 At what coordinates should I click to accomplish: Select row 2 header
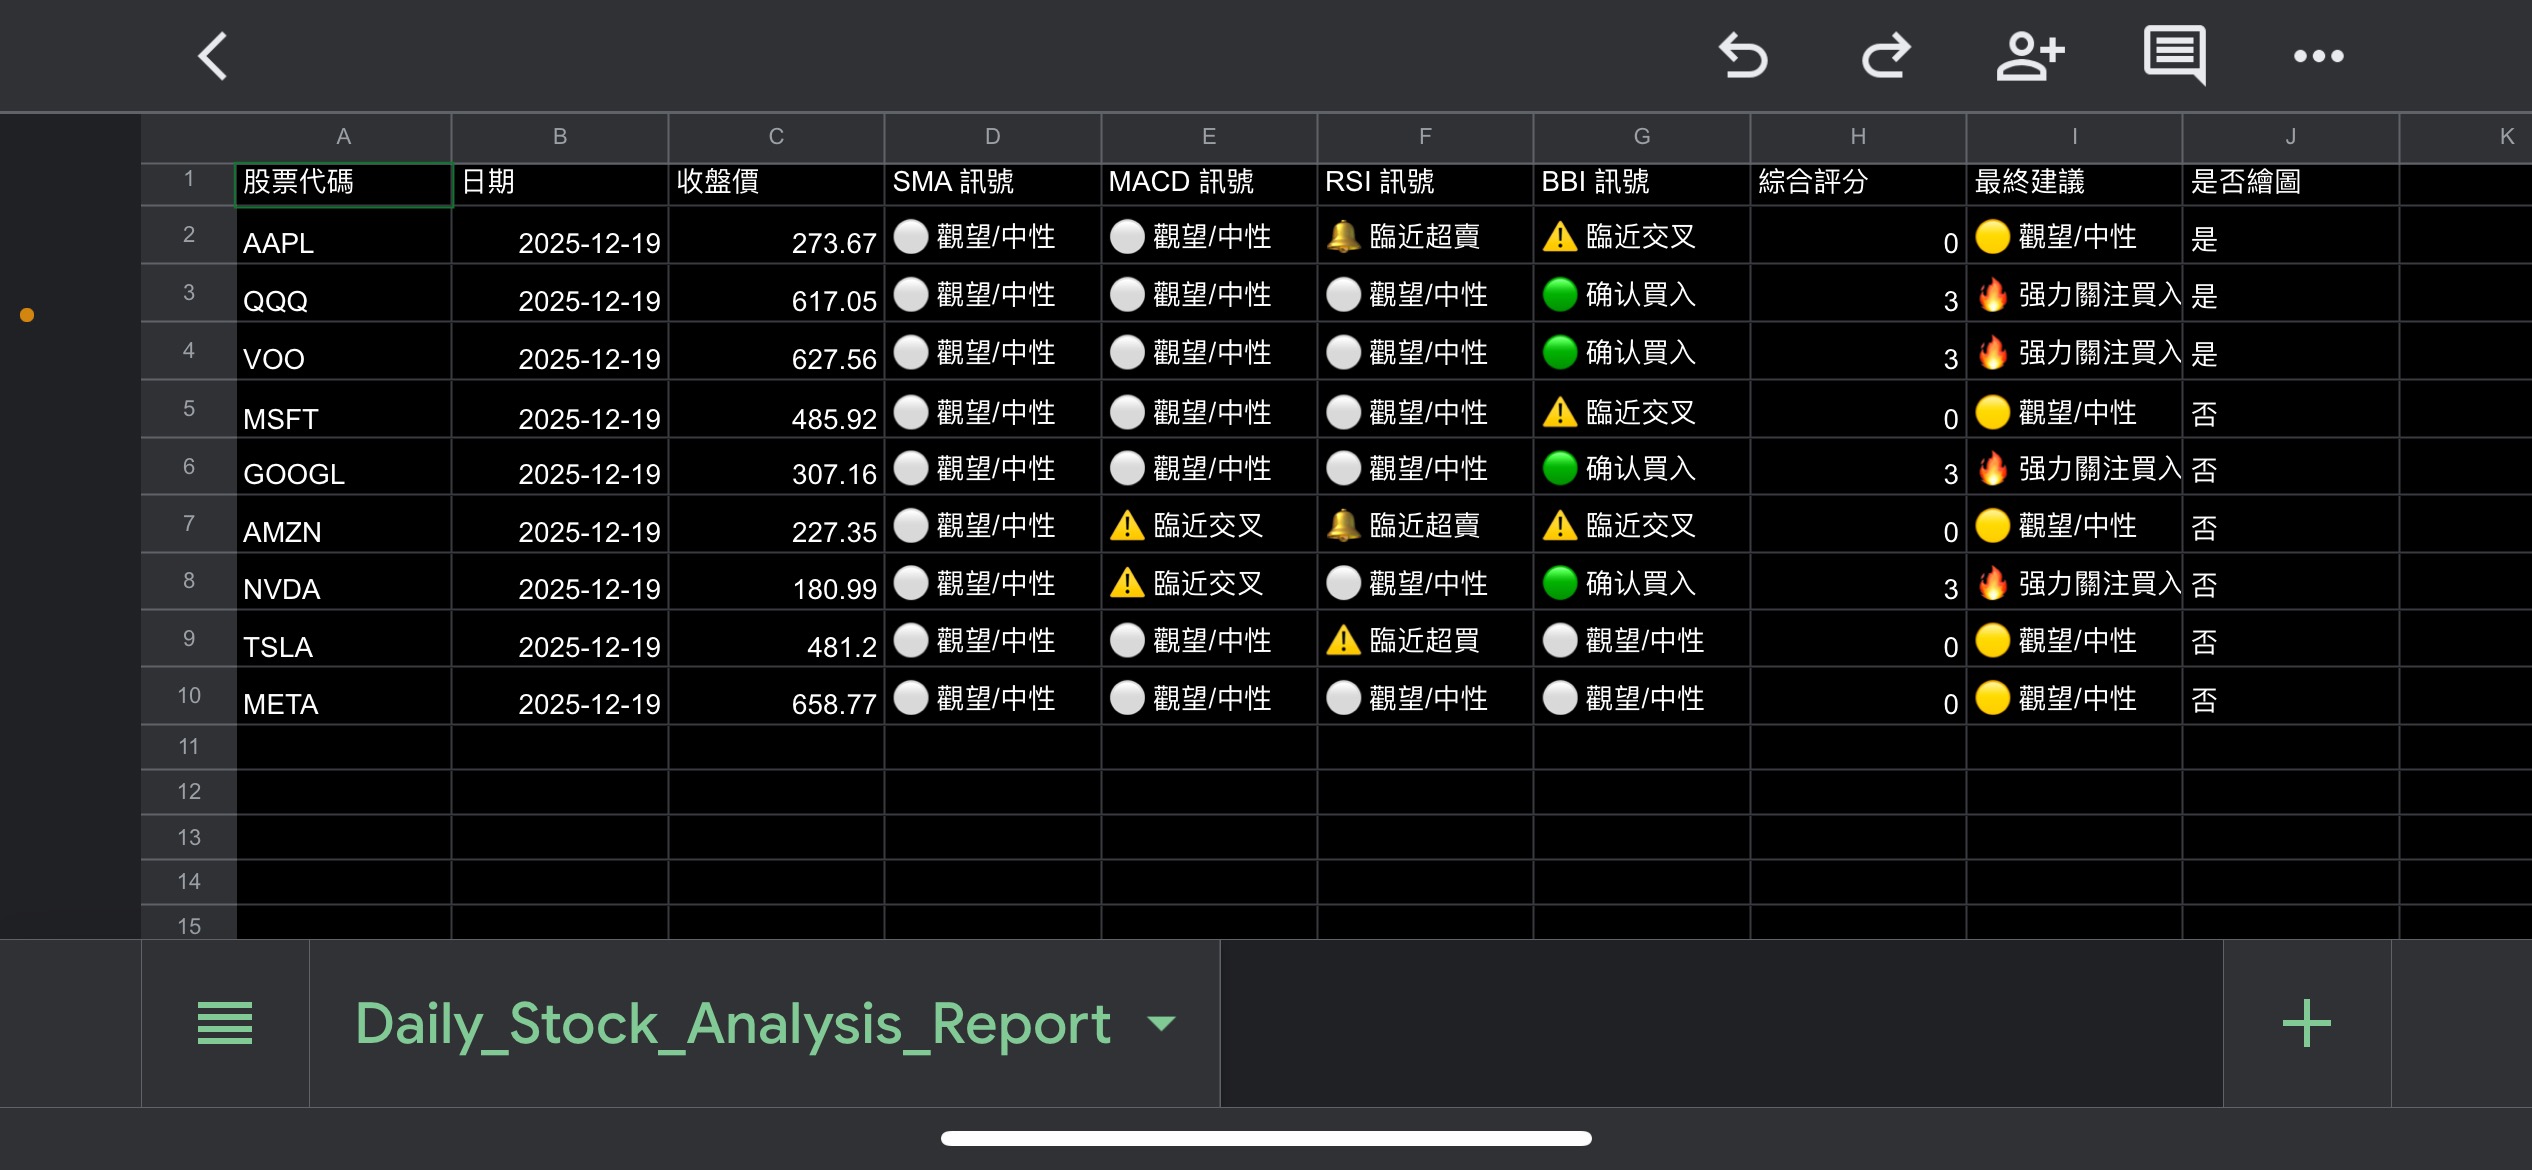189,235
